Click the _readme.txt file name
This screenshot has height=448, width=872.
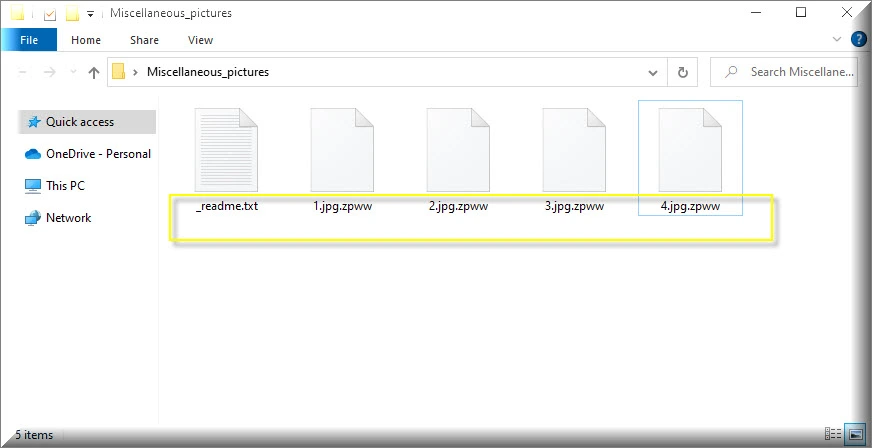(227, 206)
